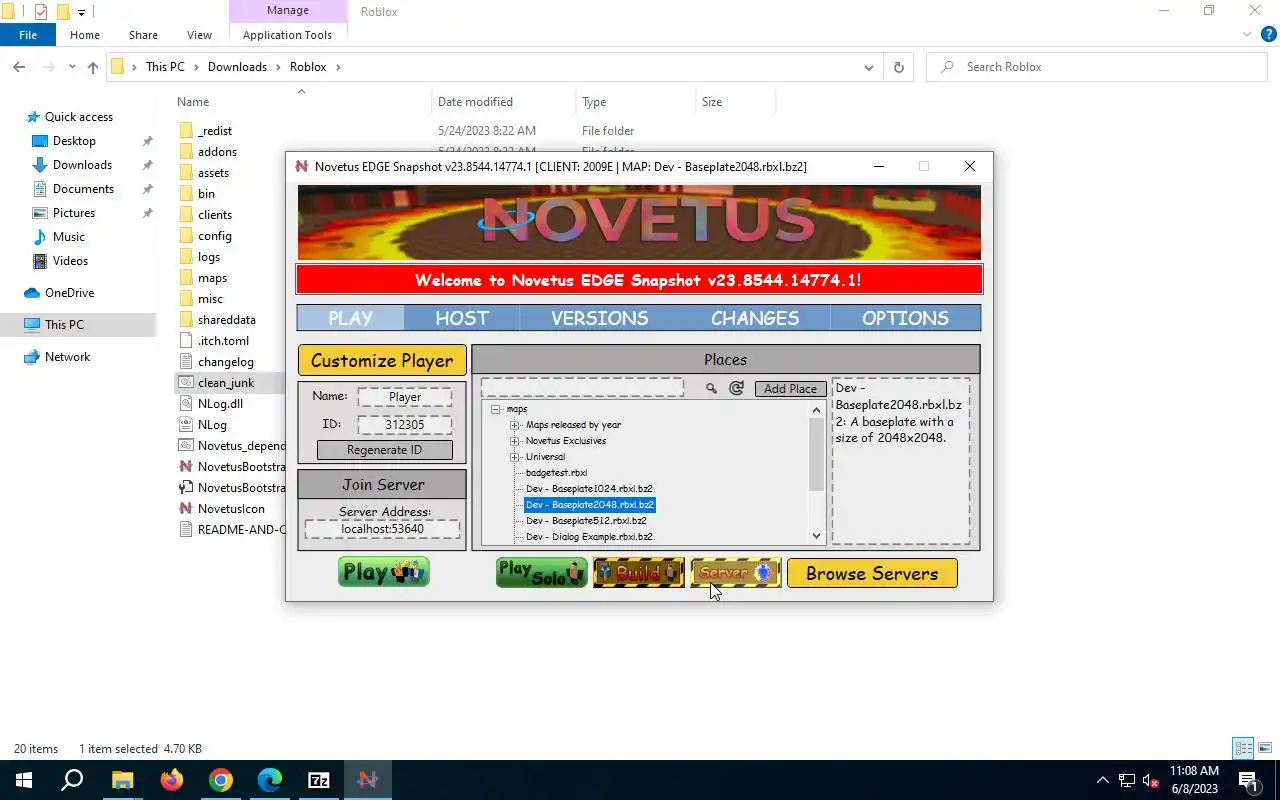1280x800 pixels.
Task: Switch to the CHANGES tab
Action: click(x=755, y=318)
